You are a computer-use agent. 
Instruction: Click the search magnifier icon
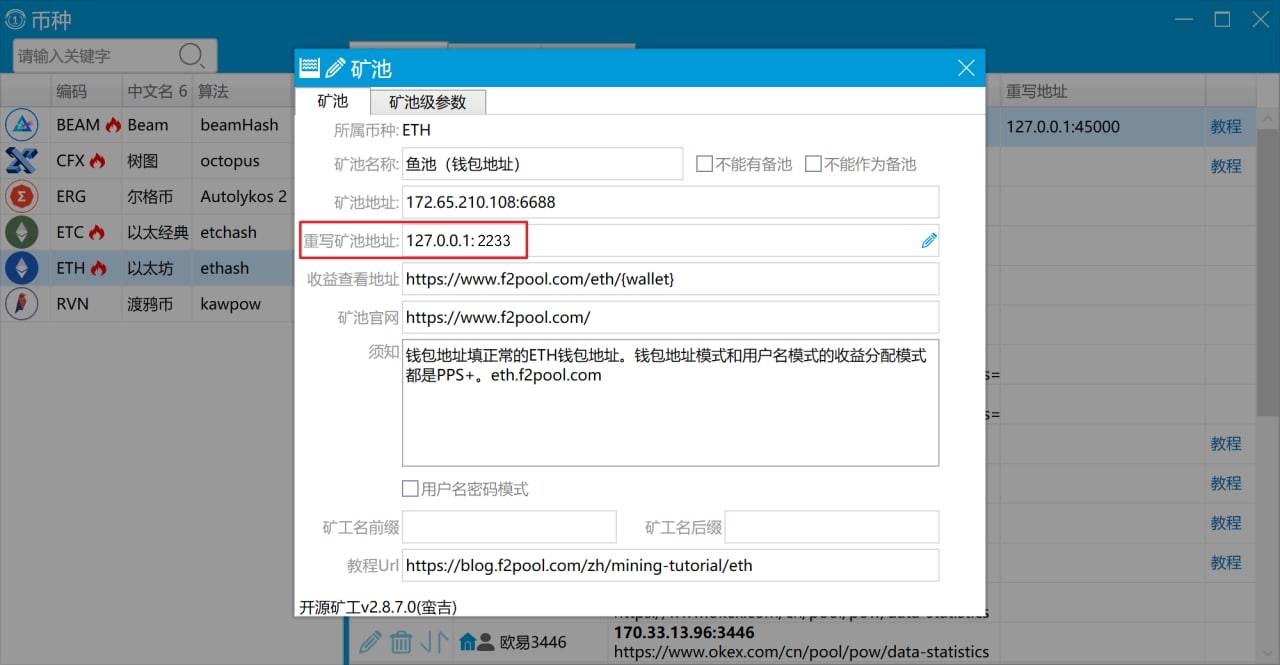191,55
